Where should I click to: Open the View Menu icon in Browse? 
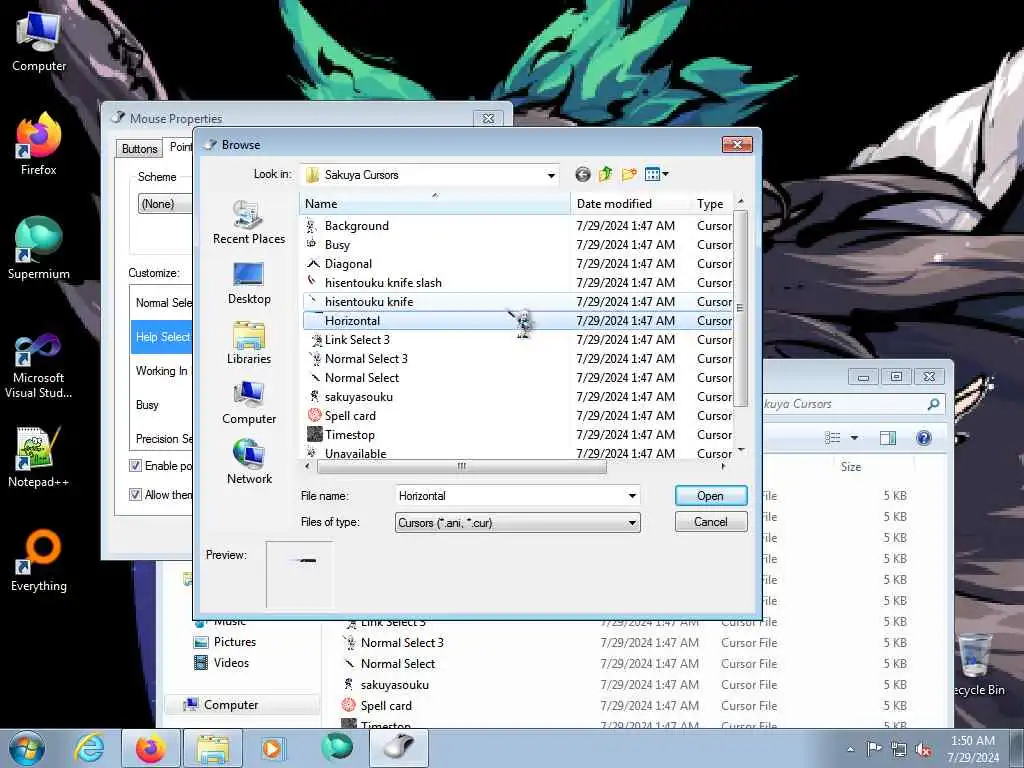[x=656, y=174]
